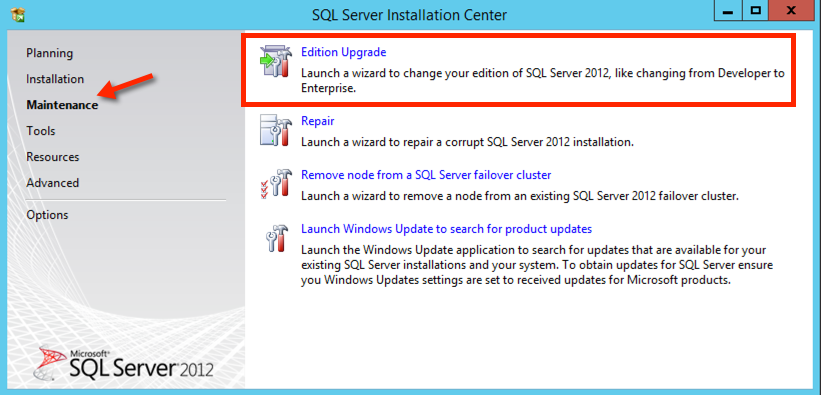Click the Repair description about corrupt installation
This screenshot has width=821, height=395.
coord(468,142)
